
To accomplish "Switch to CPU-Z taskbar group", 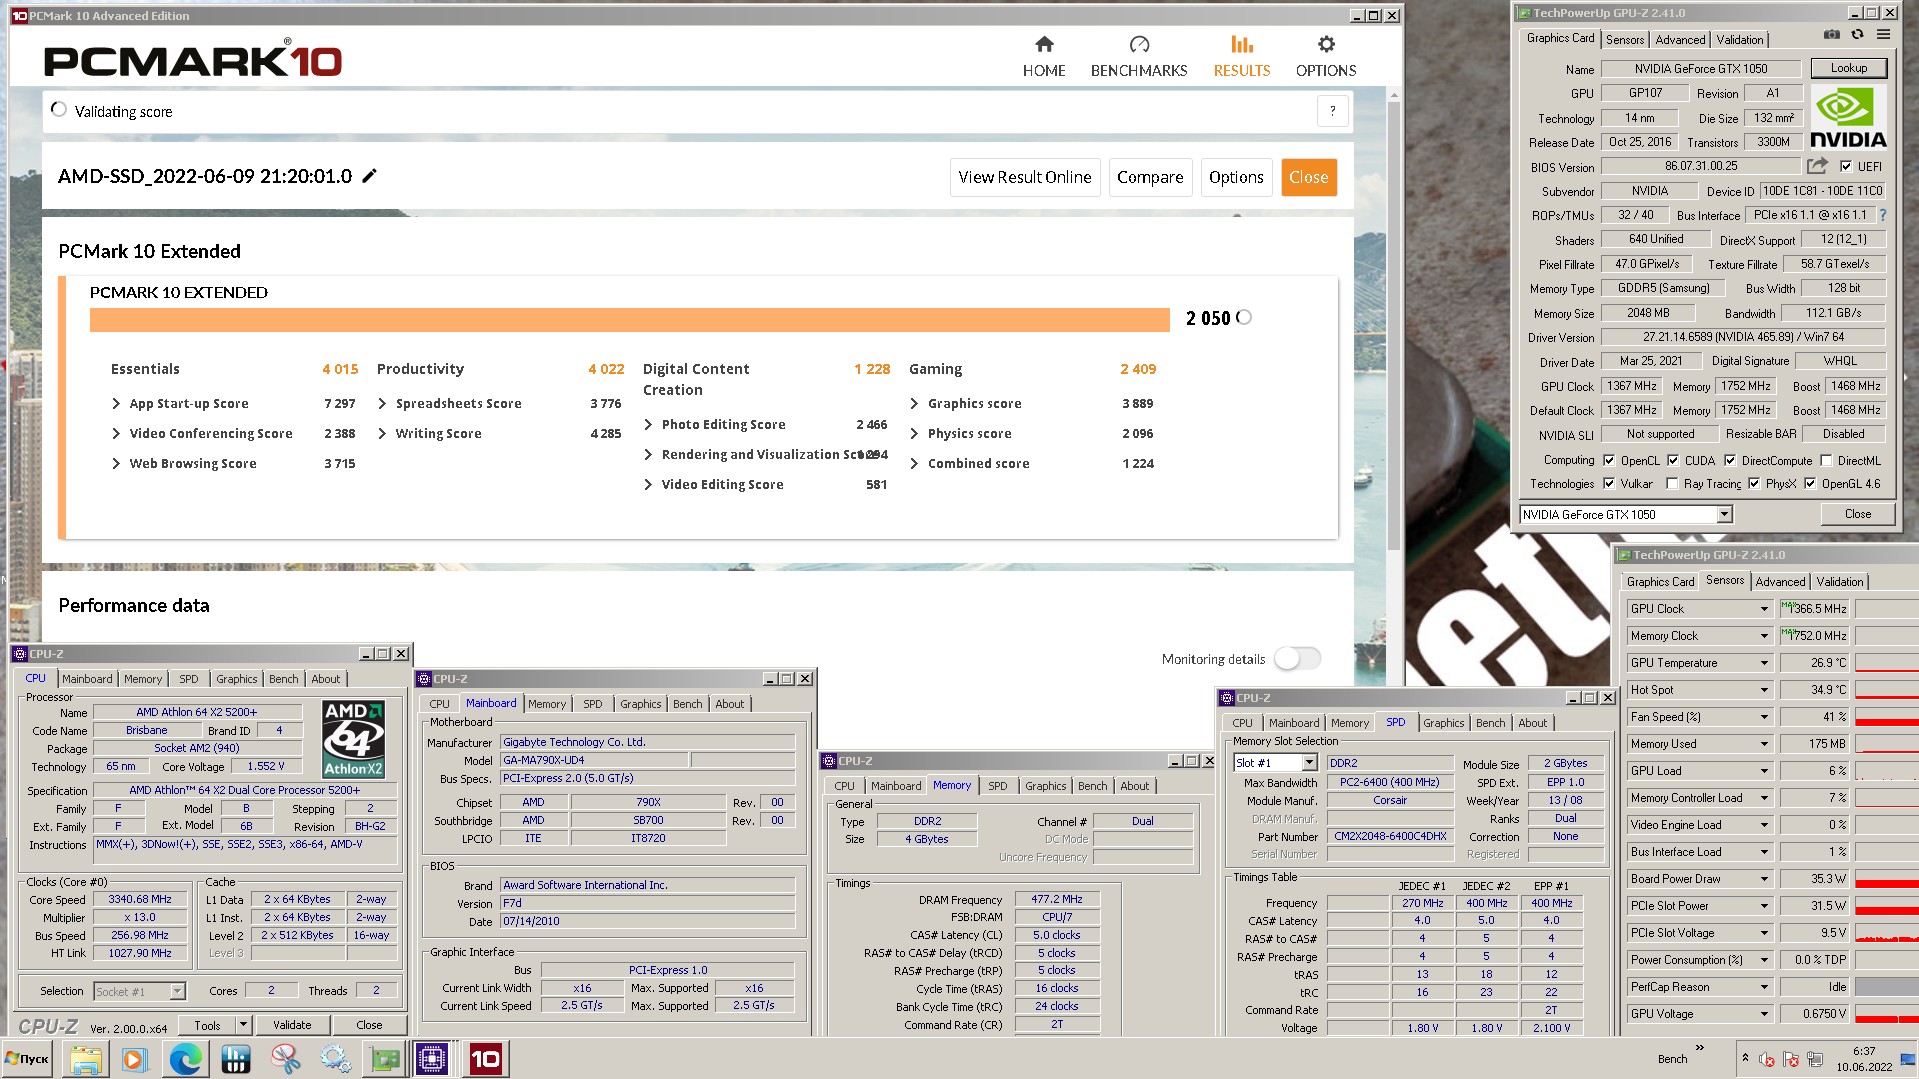I will [434, 1059].
